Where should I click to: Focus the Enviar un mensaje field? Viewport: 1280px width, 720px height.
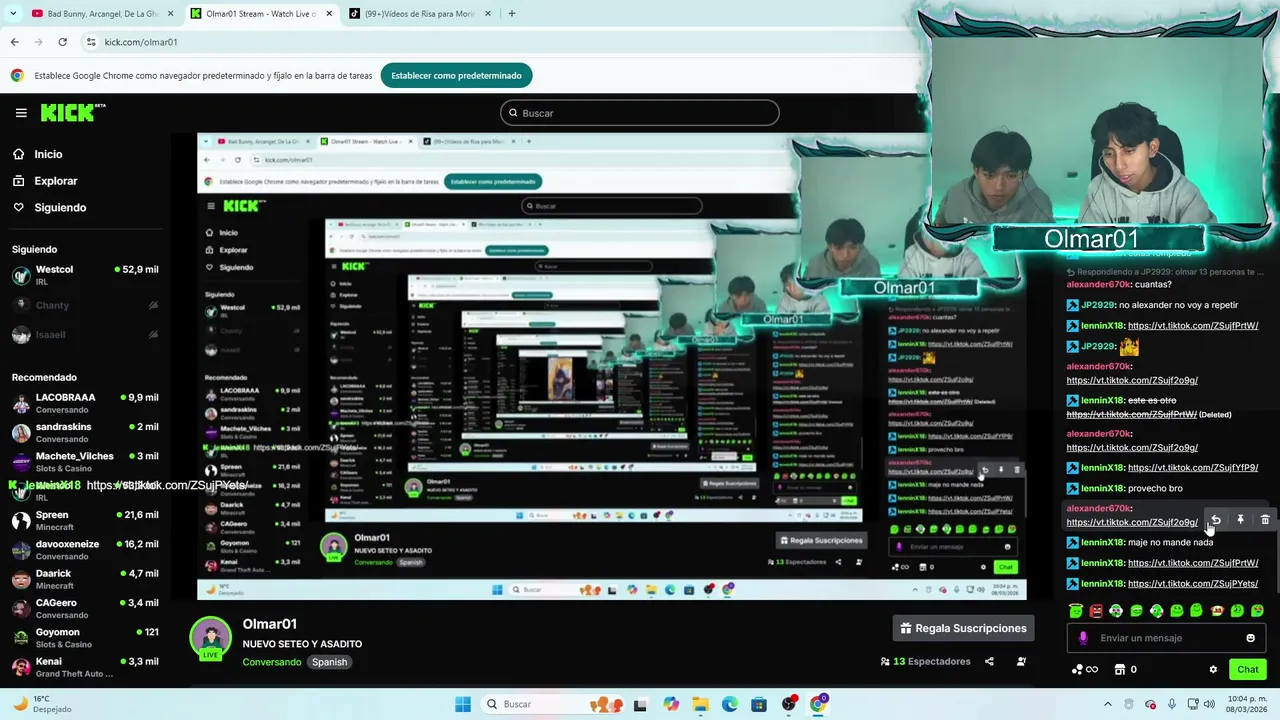pos(1165,638)
